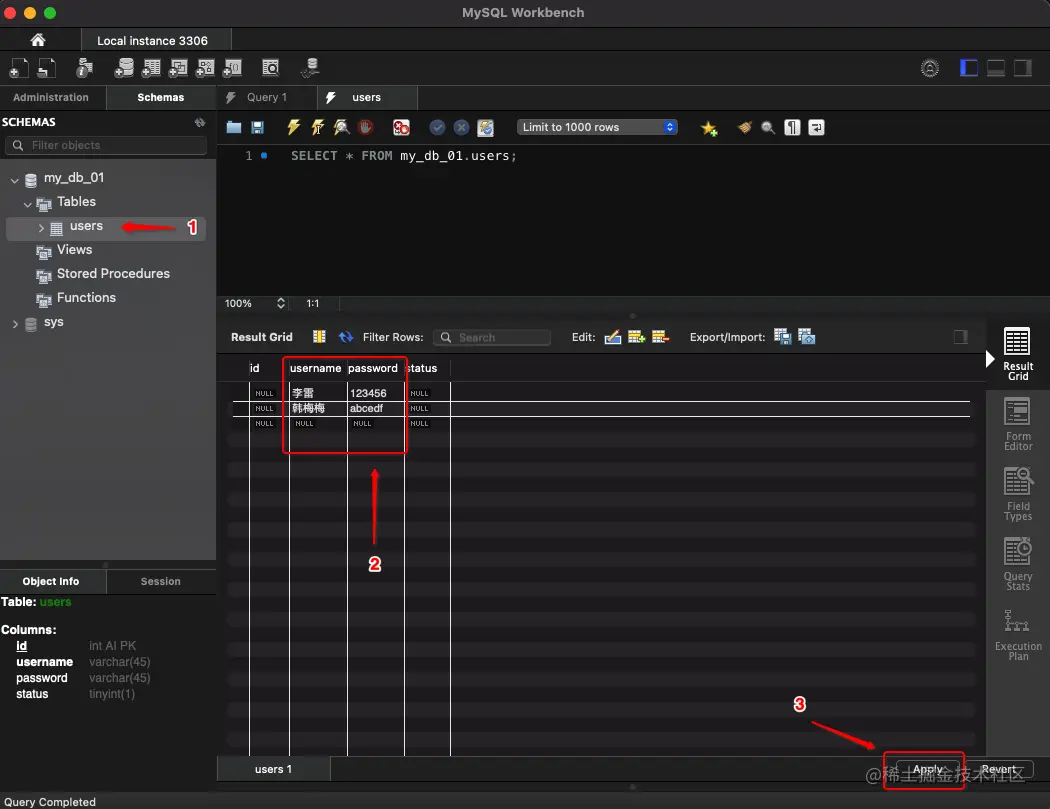
Task: Search table data icon
Action: (271, 68)
